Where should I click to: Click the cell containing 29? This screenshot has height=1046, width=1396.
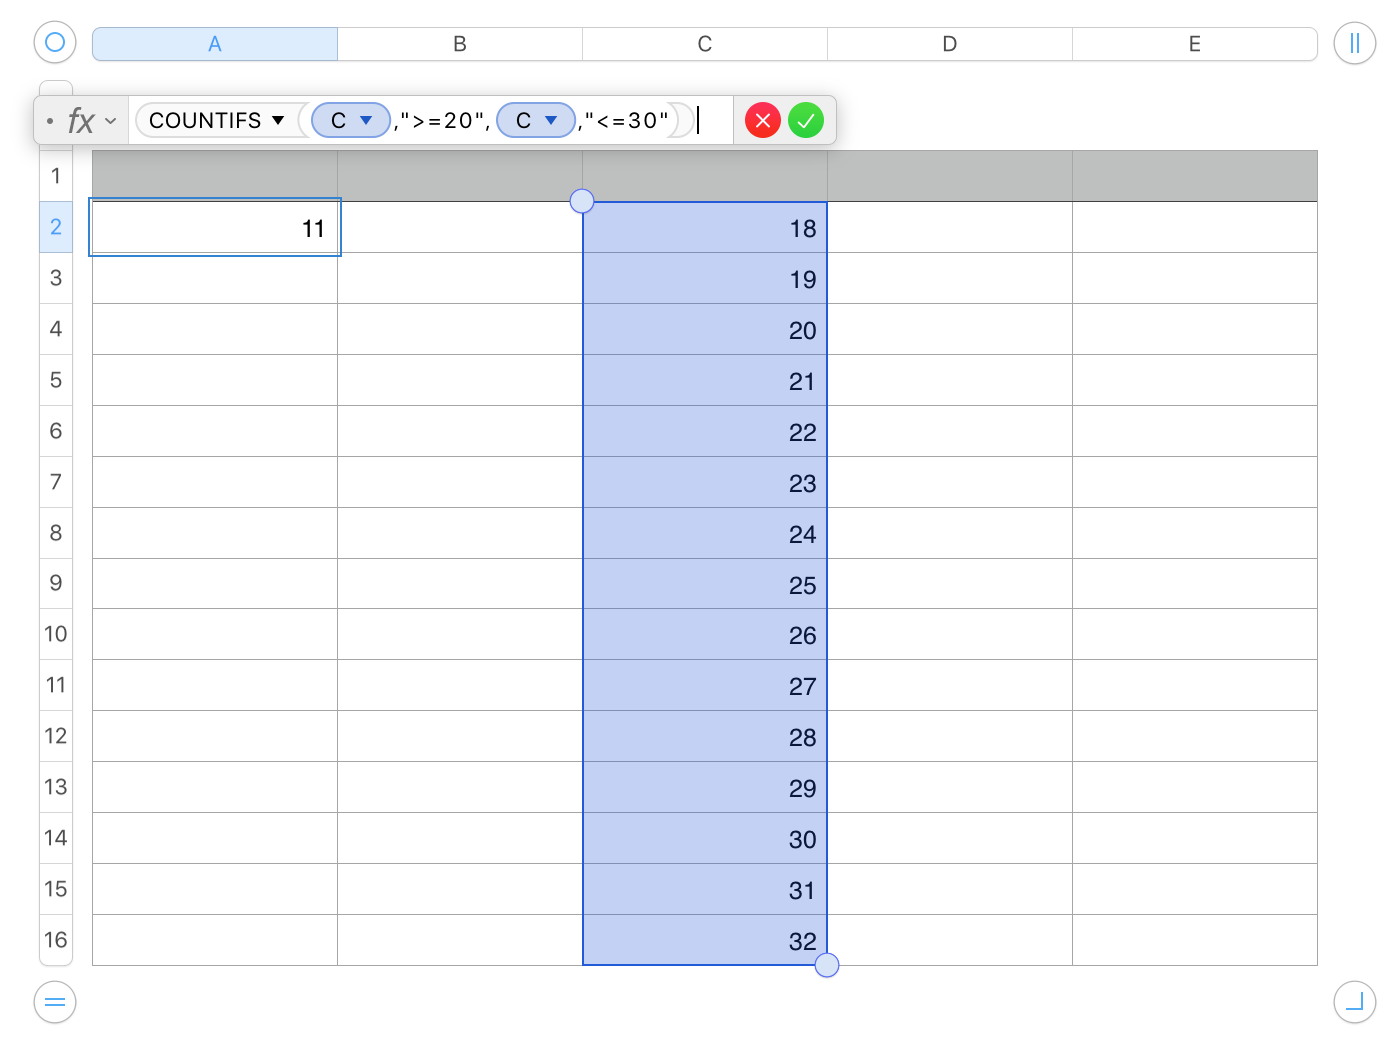(x=705, y=787)
